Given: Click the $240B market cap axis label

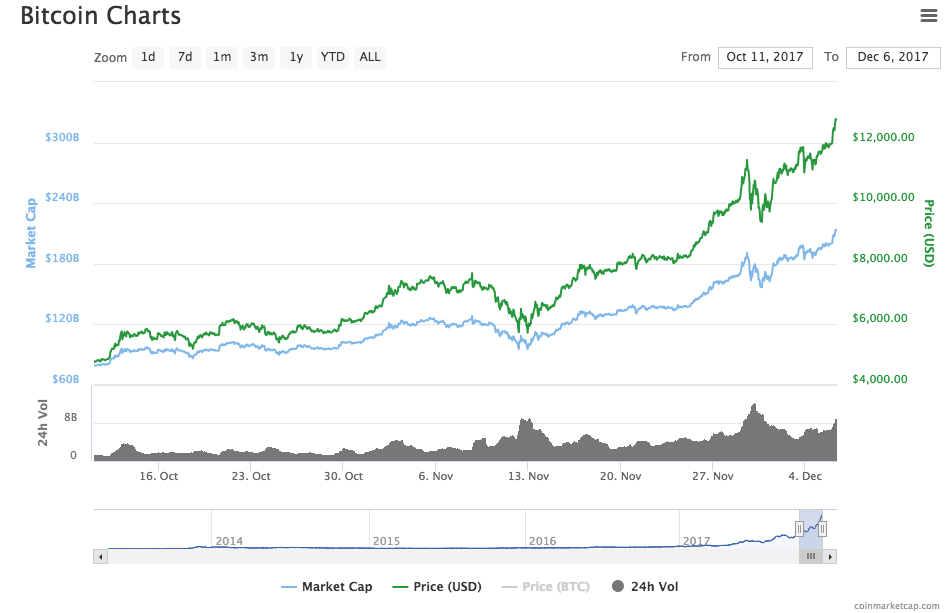Looking at the screenshot, I should click(x=62, y=197).
